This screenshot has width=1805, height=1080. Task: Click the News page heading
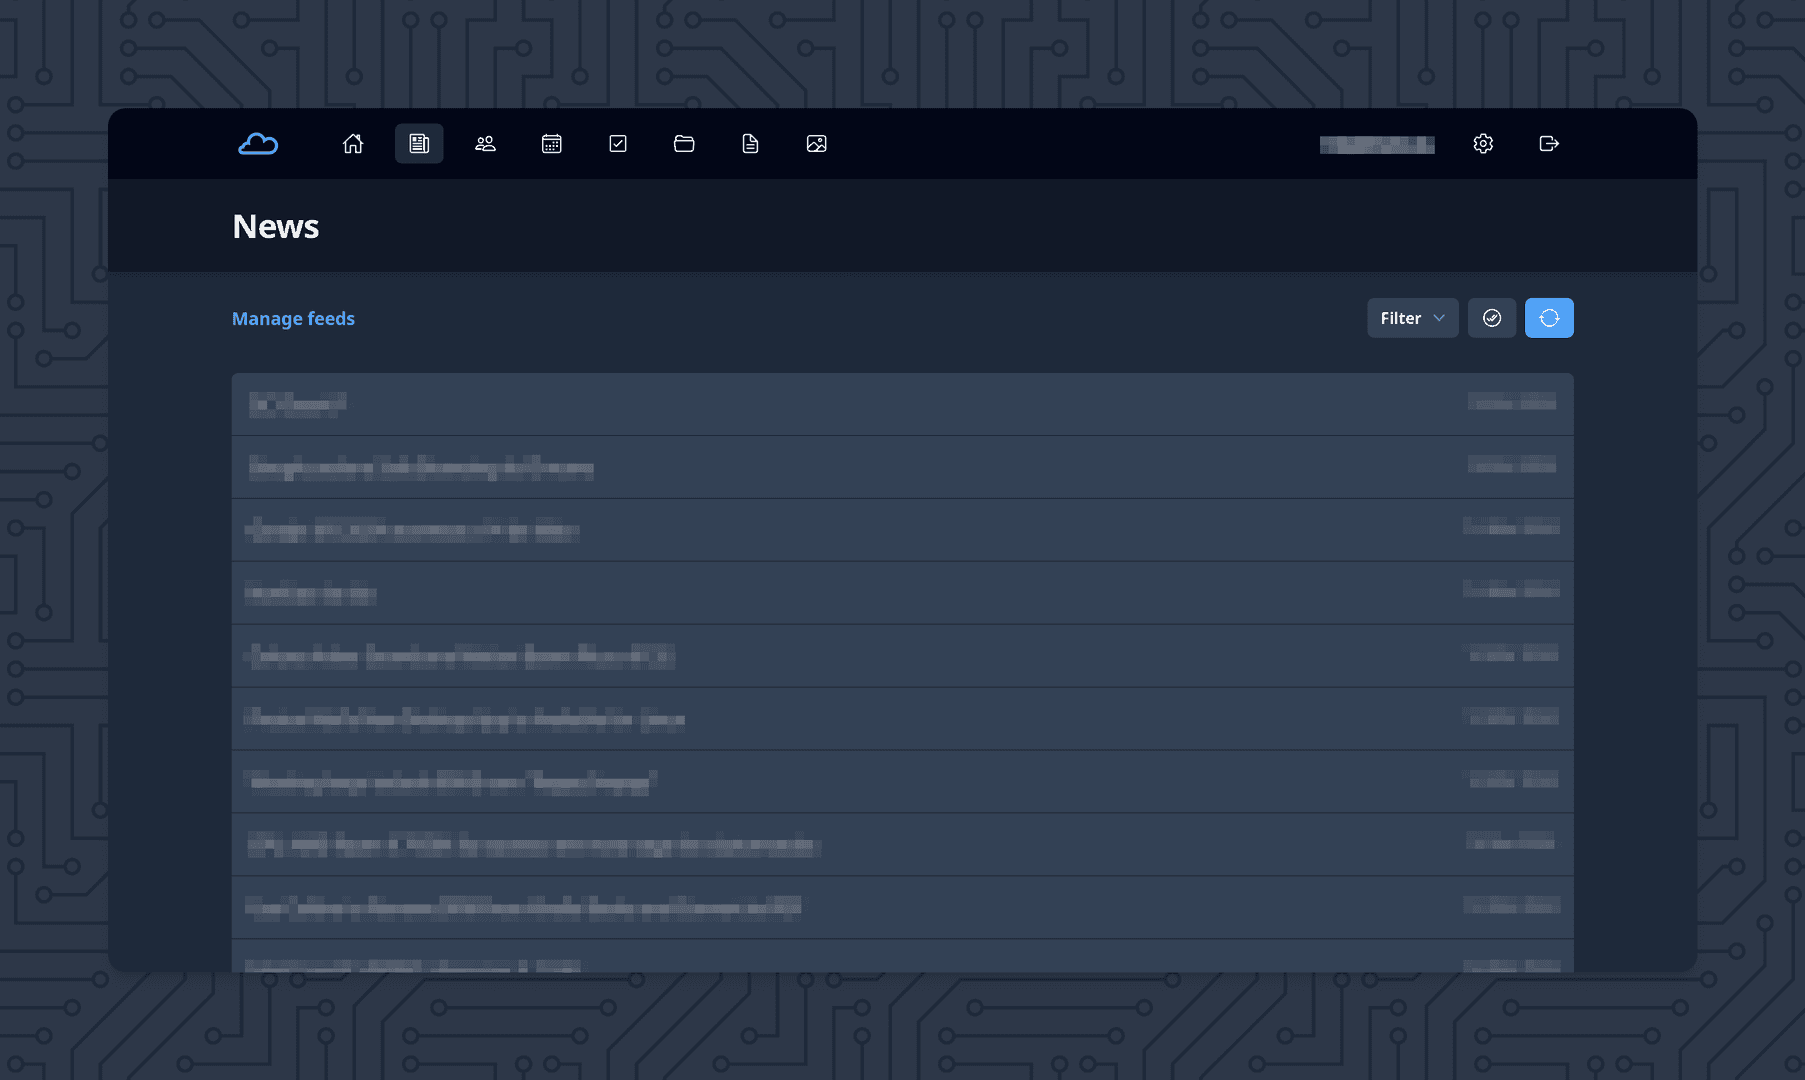point(275,226)
